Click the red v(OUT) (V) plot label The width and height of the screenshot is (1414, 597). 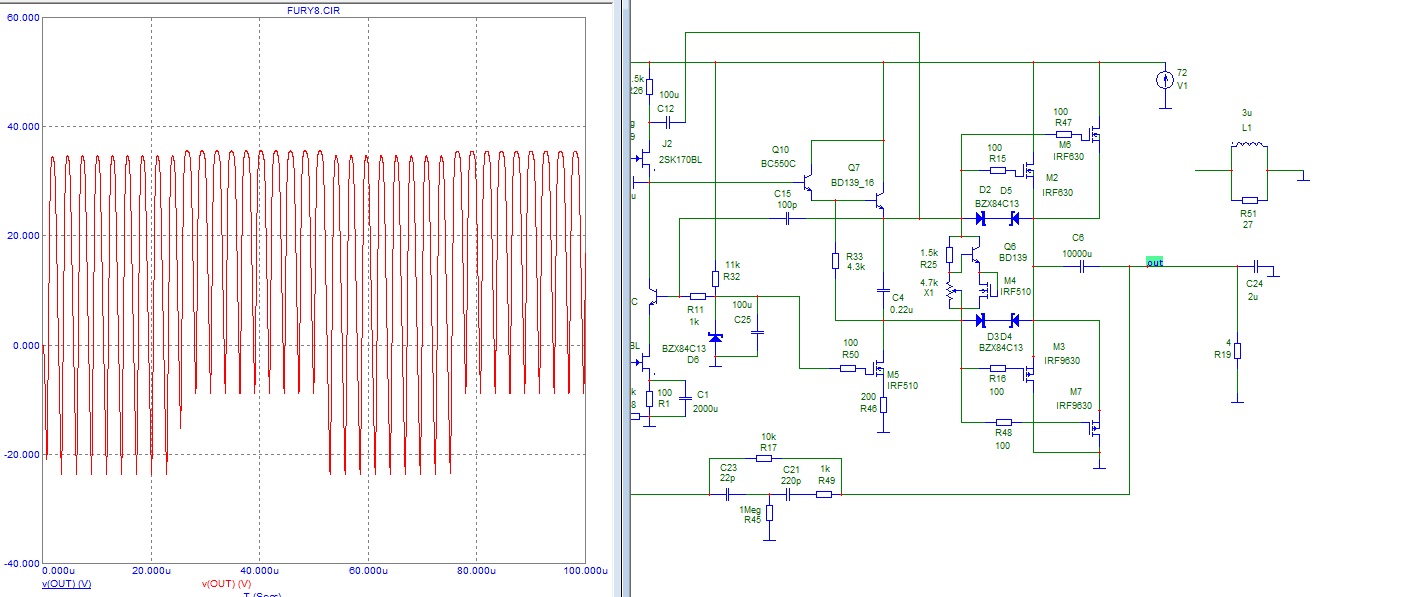[x=226, y=584]
